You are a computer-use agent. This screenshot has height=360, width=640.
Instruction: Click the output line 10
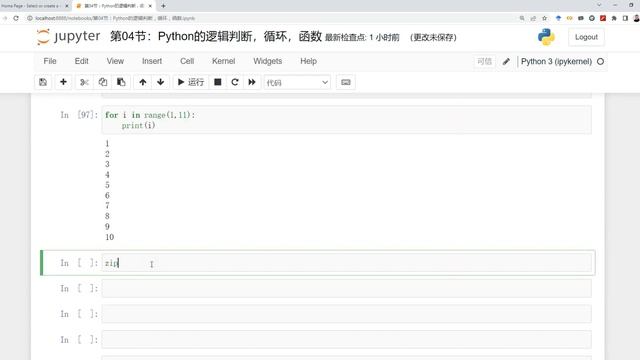[x=109, y=237]
